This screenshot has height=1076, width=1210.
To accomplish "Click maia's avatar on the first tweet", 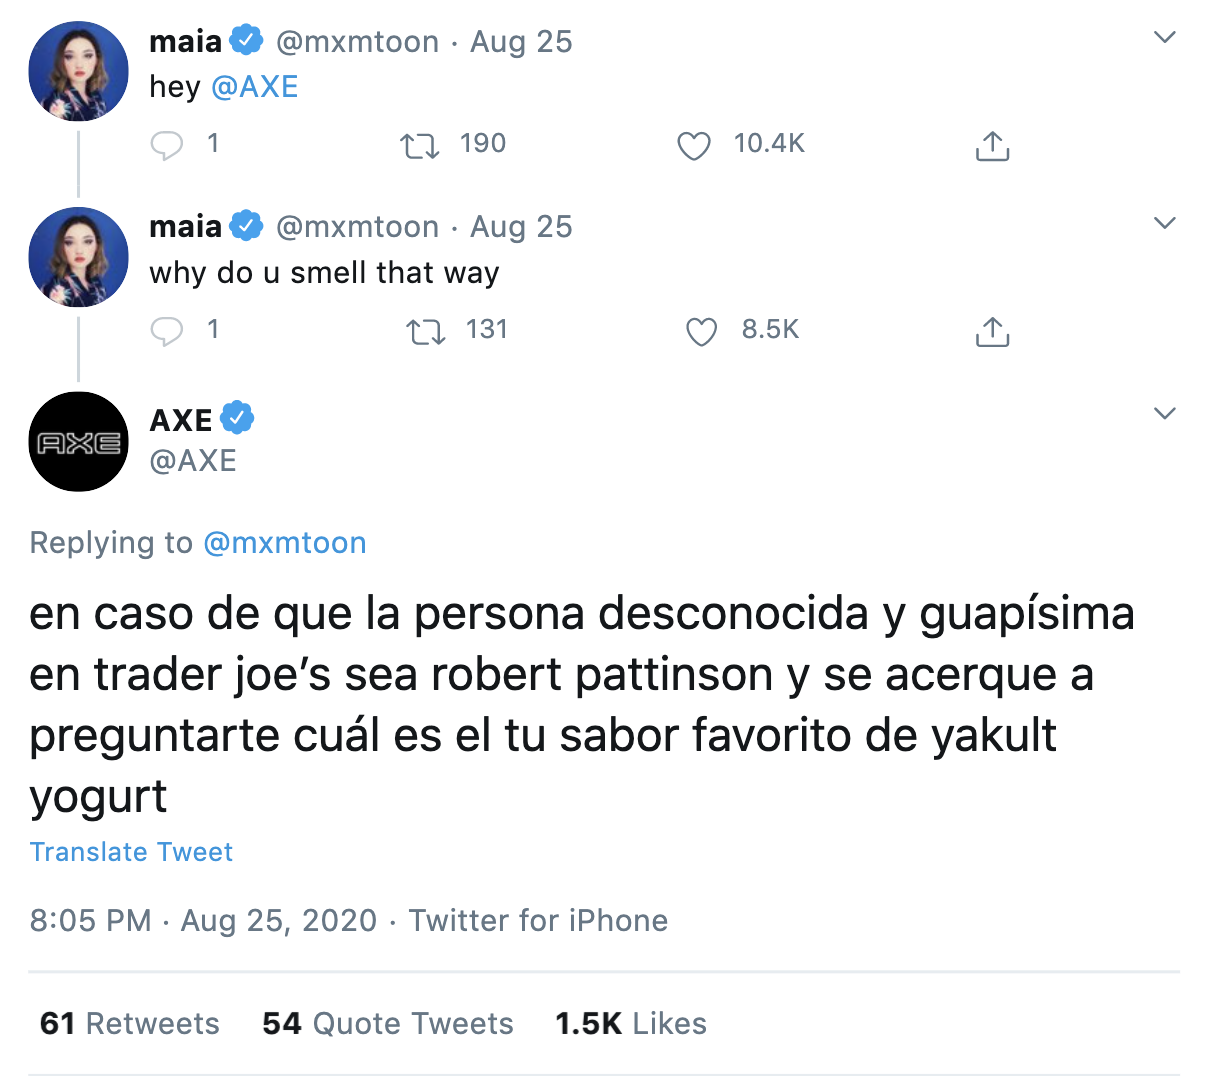I will click(79, 72).
